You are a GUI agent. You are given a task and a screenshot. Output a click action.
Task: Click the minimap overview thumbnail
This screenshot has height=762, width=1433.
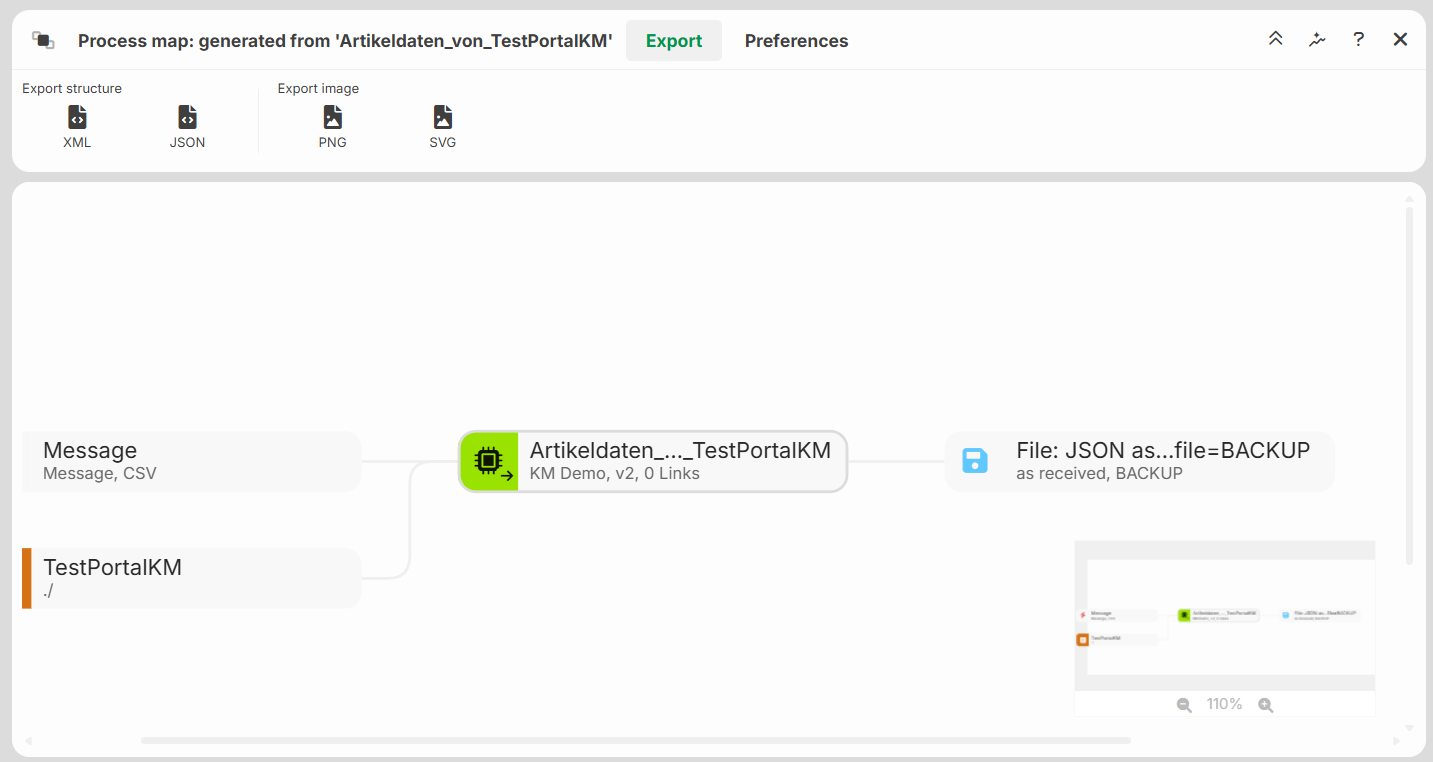point(1225,616)
